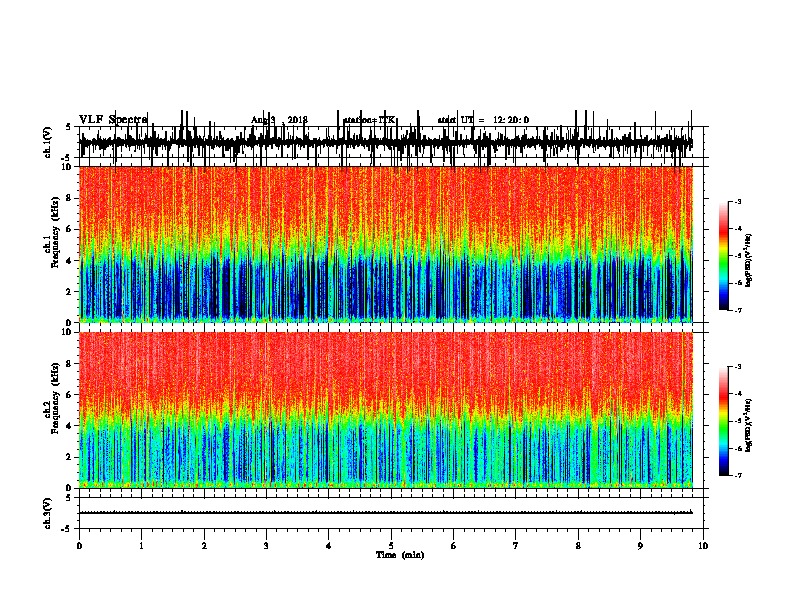Viewport: 792px width, 612px height.
Task: Click time axis tick label 3
Action: [x=266, y=546]
